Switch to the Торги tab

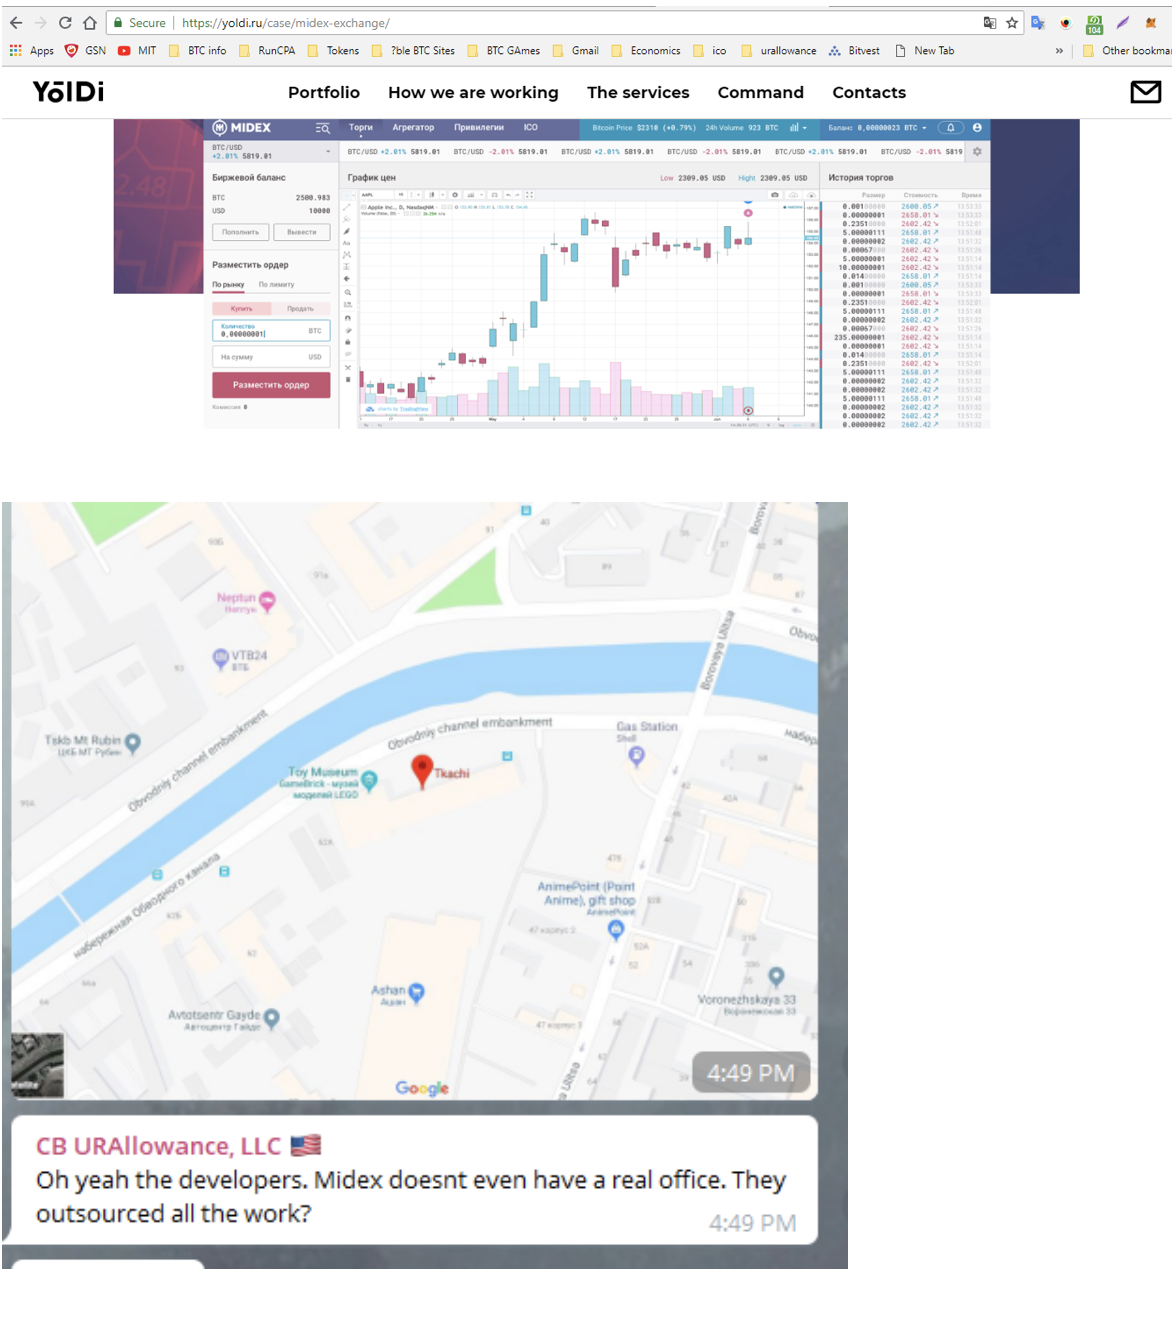pos(361,128)
